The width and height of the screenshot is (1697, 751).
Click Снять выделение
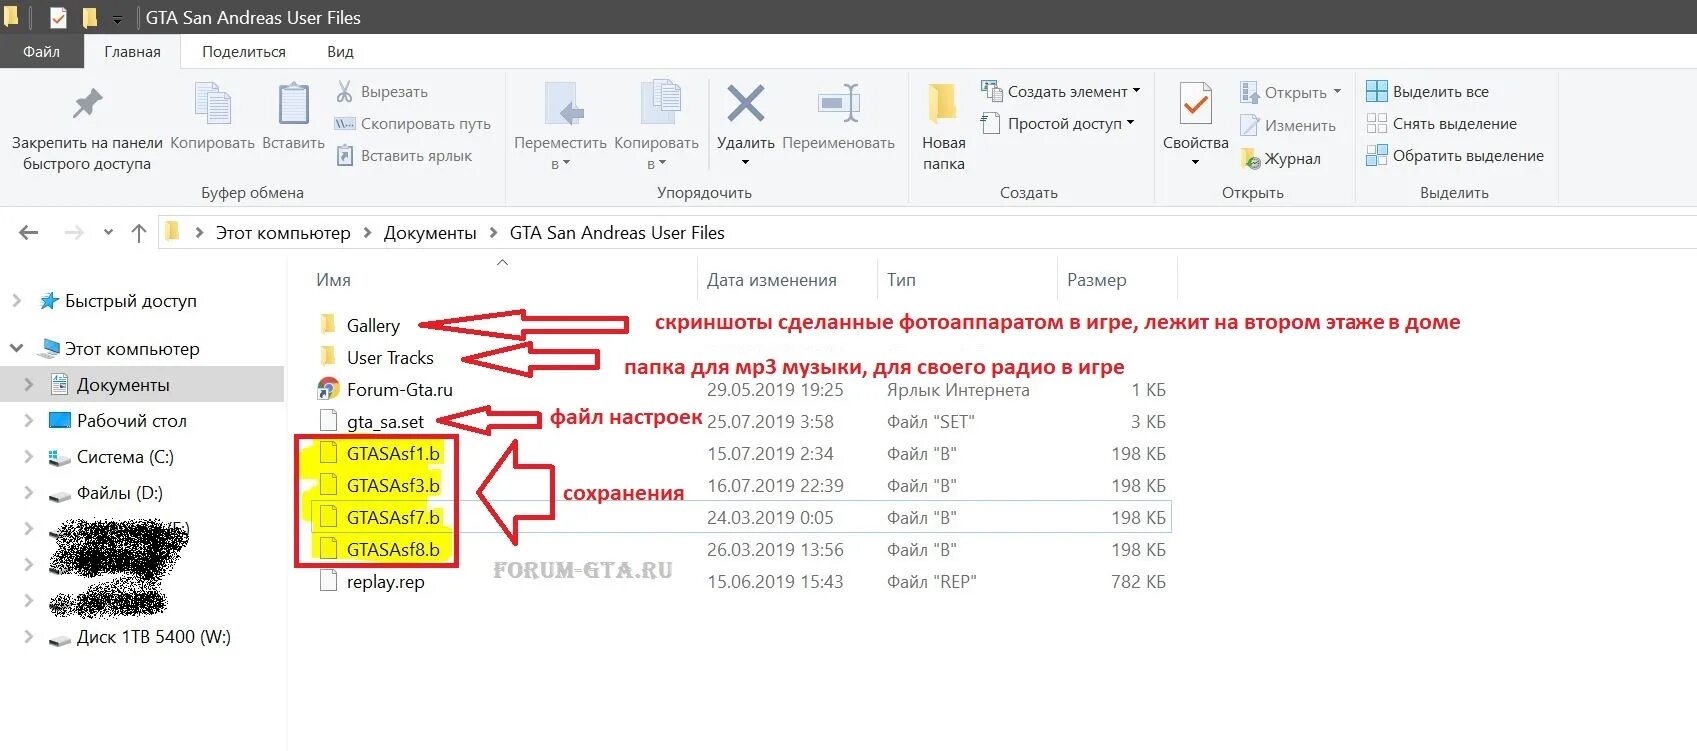(1441, 123)
